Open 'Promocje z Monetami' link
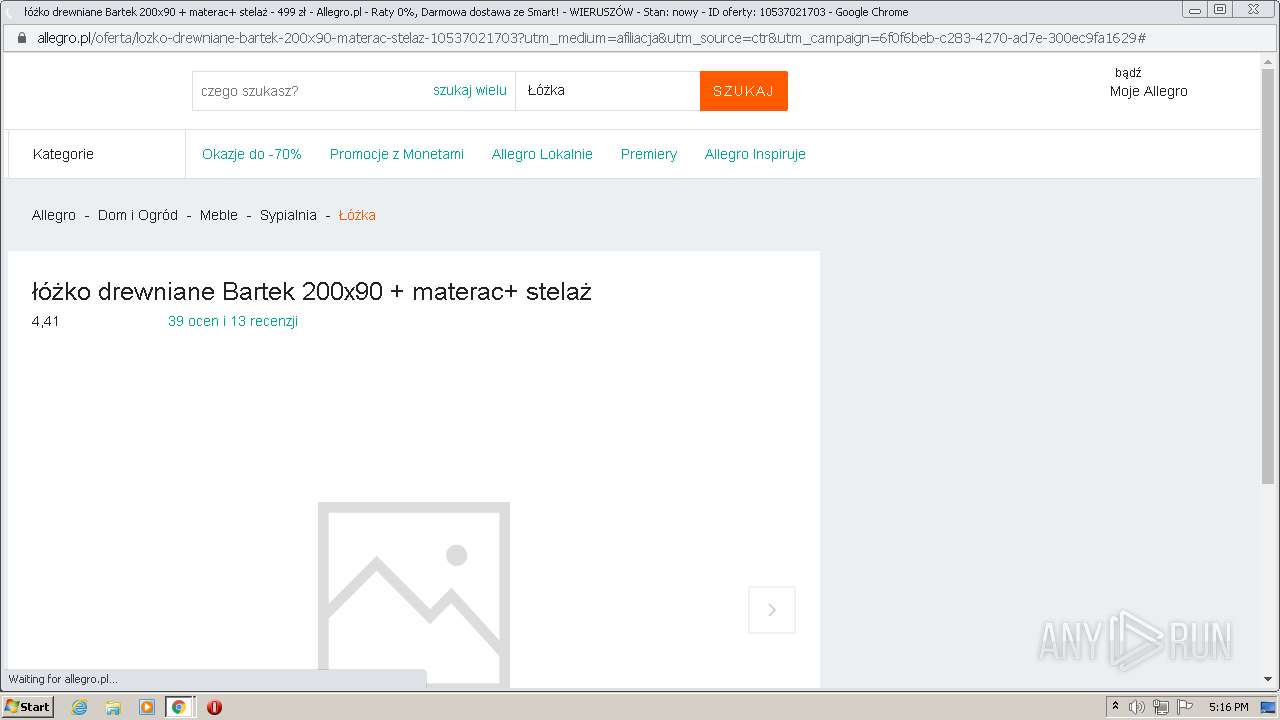Image resolution: width=1280 pixels, height=720 pixels. [x=397, y=154]
